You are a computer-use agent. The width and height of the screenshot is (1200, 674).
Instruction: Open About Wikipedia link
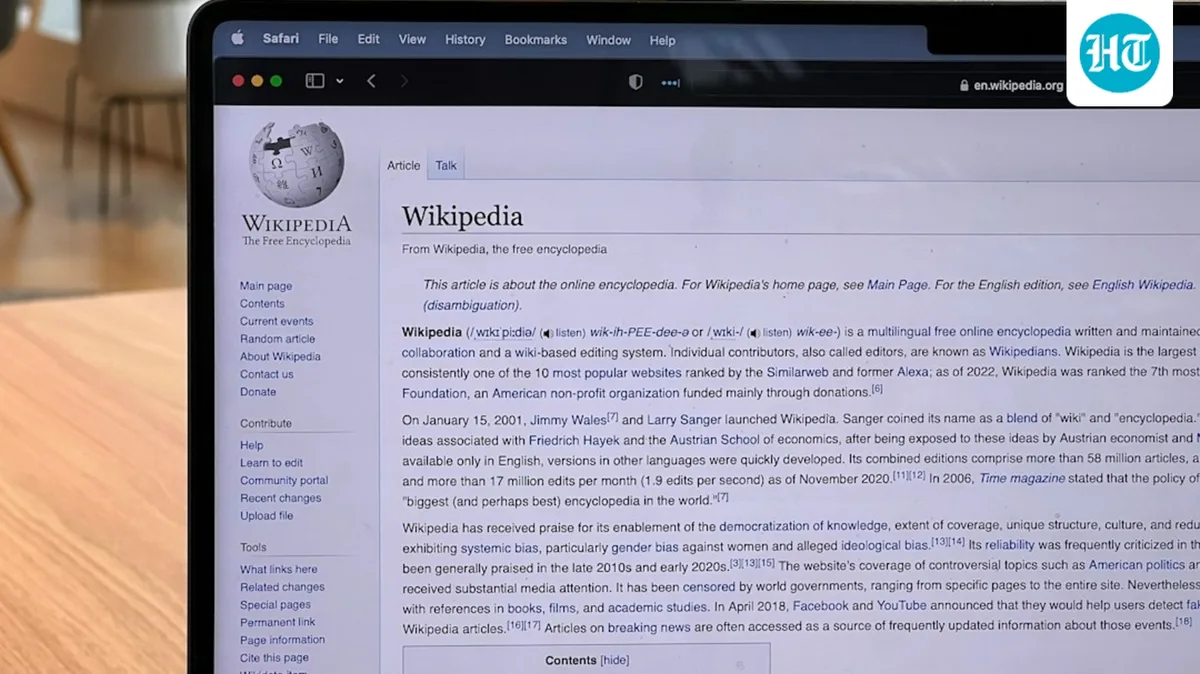click(x=280, y=356)
